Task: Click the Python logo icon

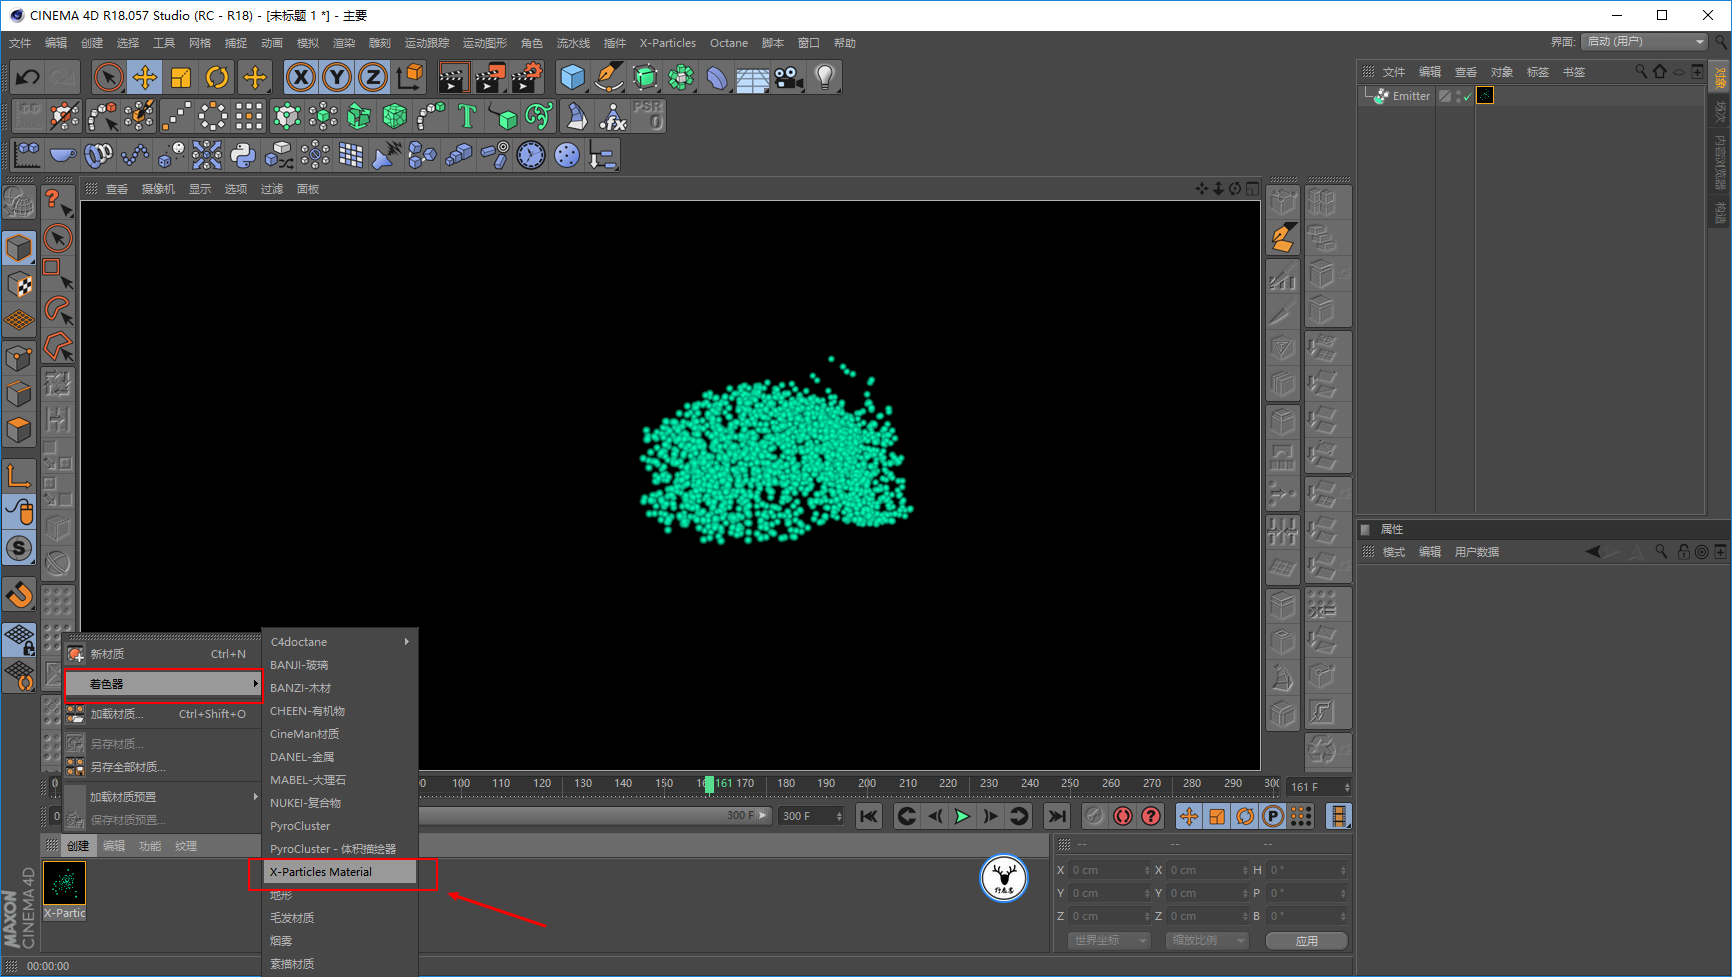Action: click(243, 155)
